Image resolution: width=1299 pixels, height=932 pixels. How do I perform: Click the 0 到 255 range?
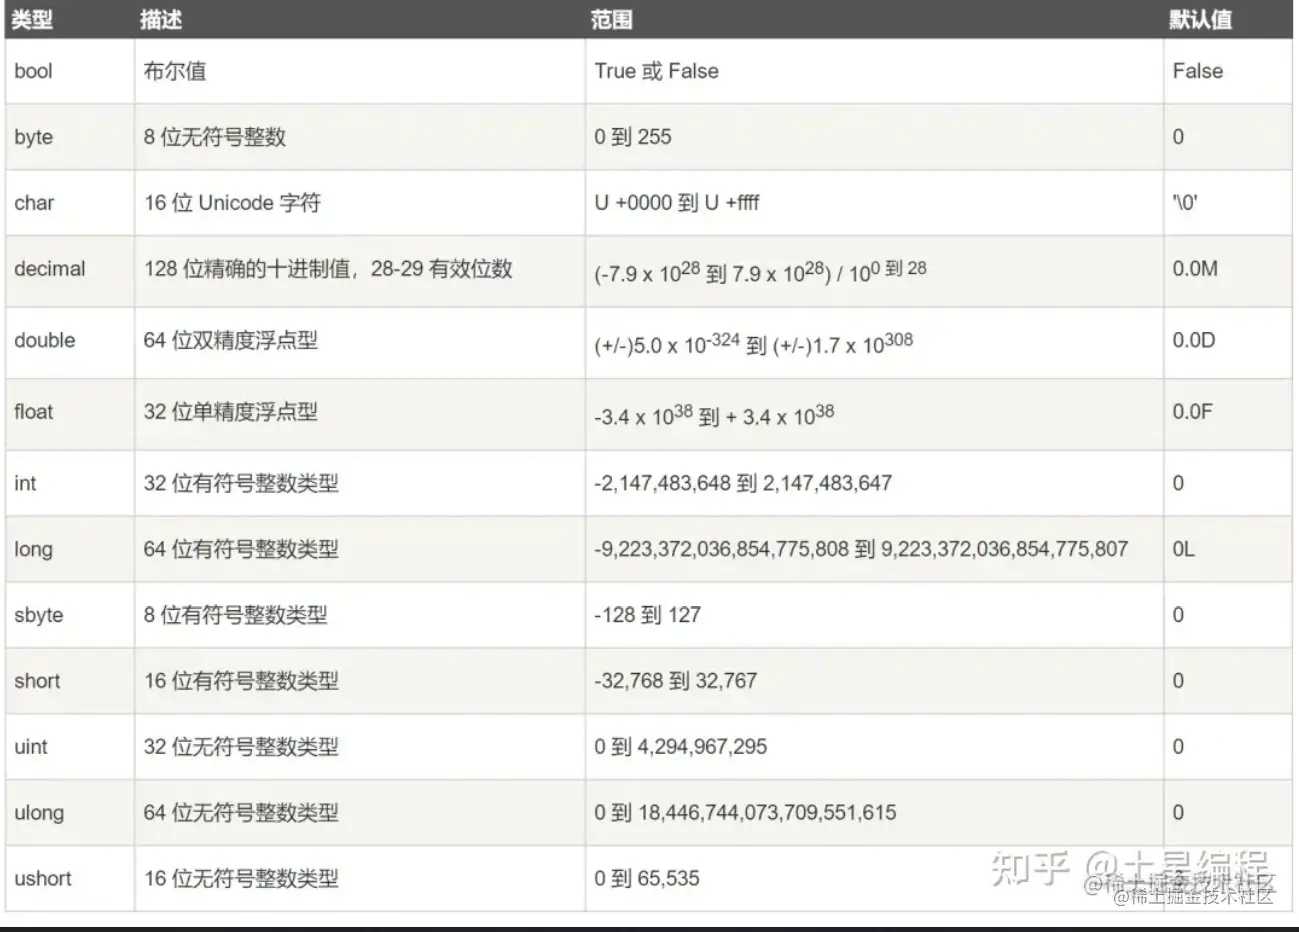[x=633, y=137]
